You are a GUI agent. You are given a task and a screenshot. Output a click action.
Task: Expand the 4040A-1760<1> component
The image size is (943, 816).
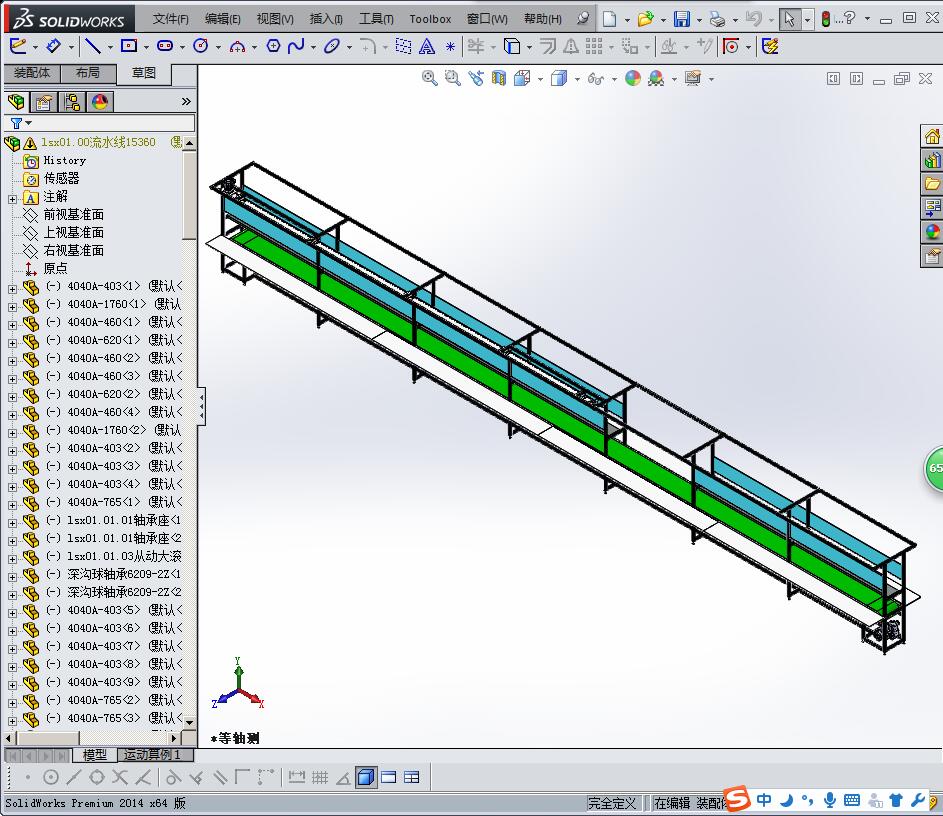coord(13,307)
